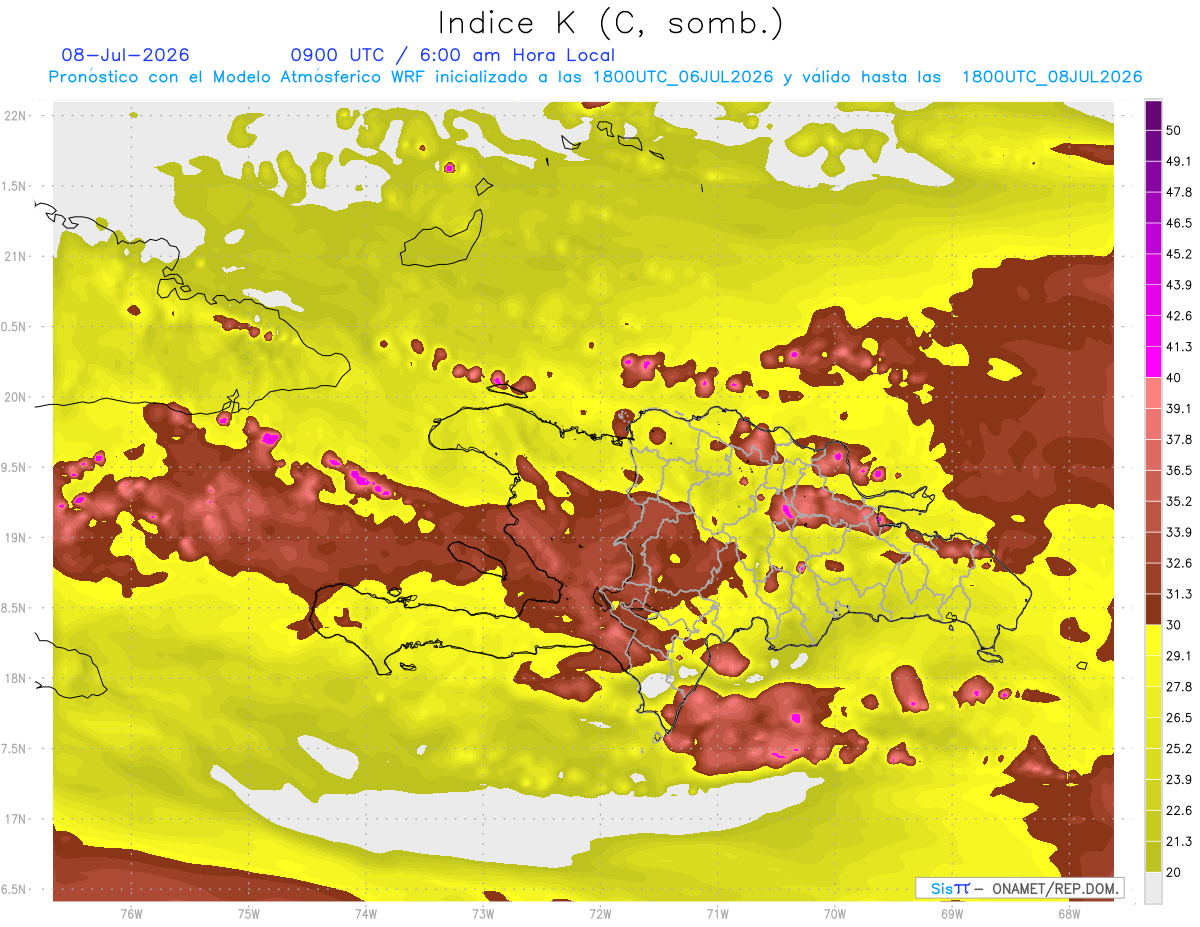This screenshot has height=927, width=1200.
Task: Click the colorbar value '27.8'
Action: point(1179,686)
